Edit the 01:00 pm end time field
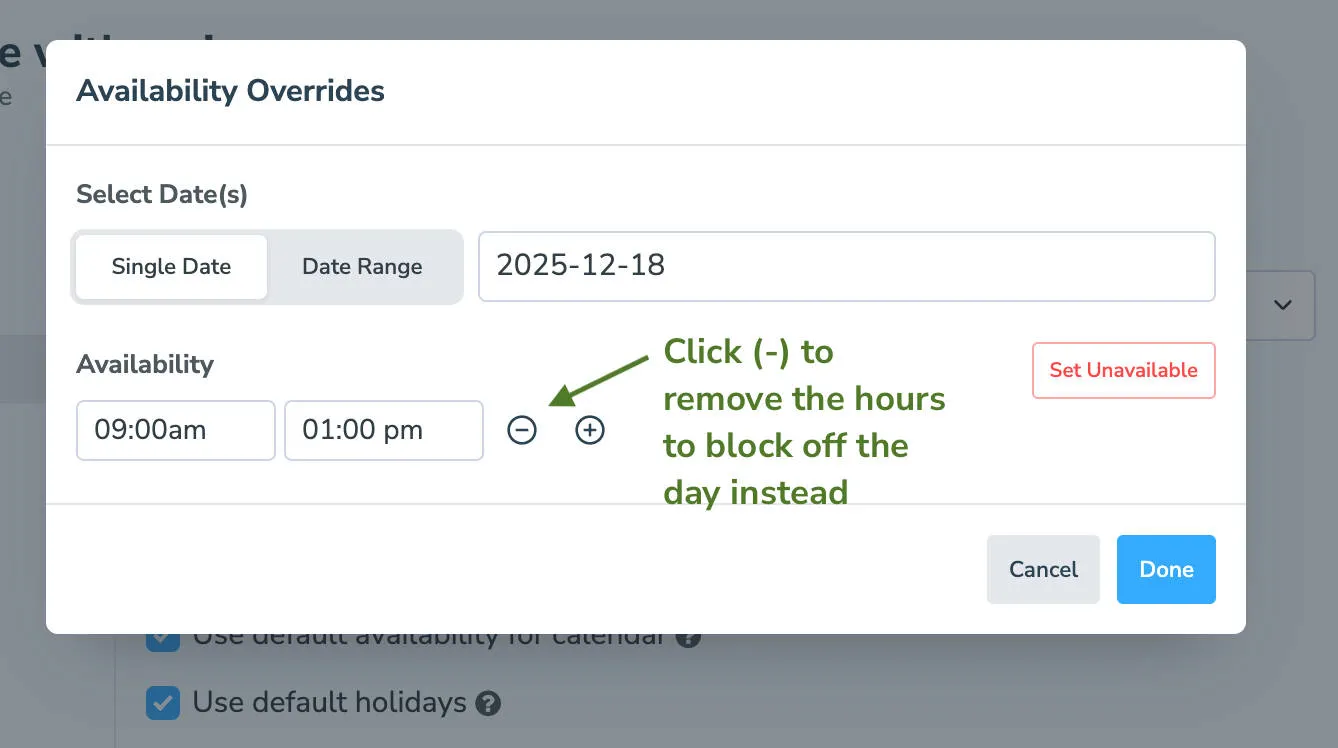The height and width of the screenshot is (748, 1338). point(383,430)
